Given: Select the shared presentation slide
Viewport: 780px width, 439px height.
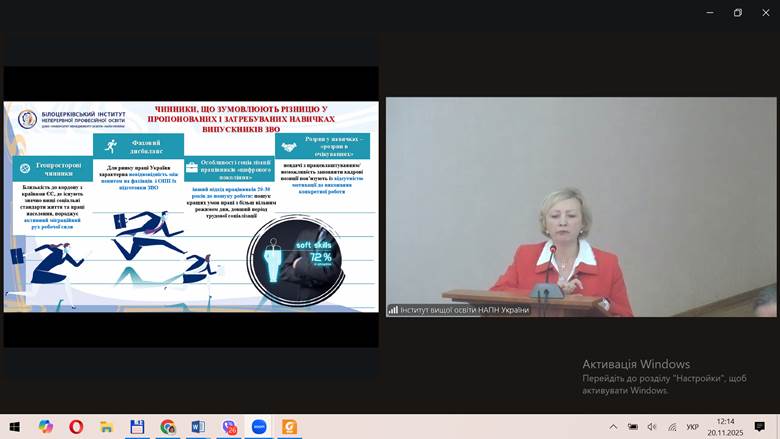Looking at the screenshot, I should pyautogui.click(x=191, y=206).
